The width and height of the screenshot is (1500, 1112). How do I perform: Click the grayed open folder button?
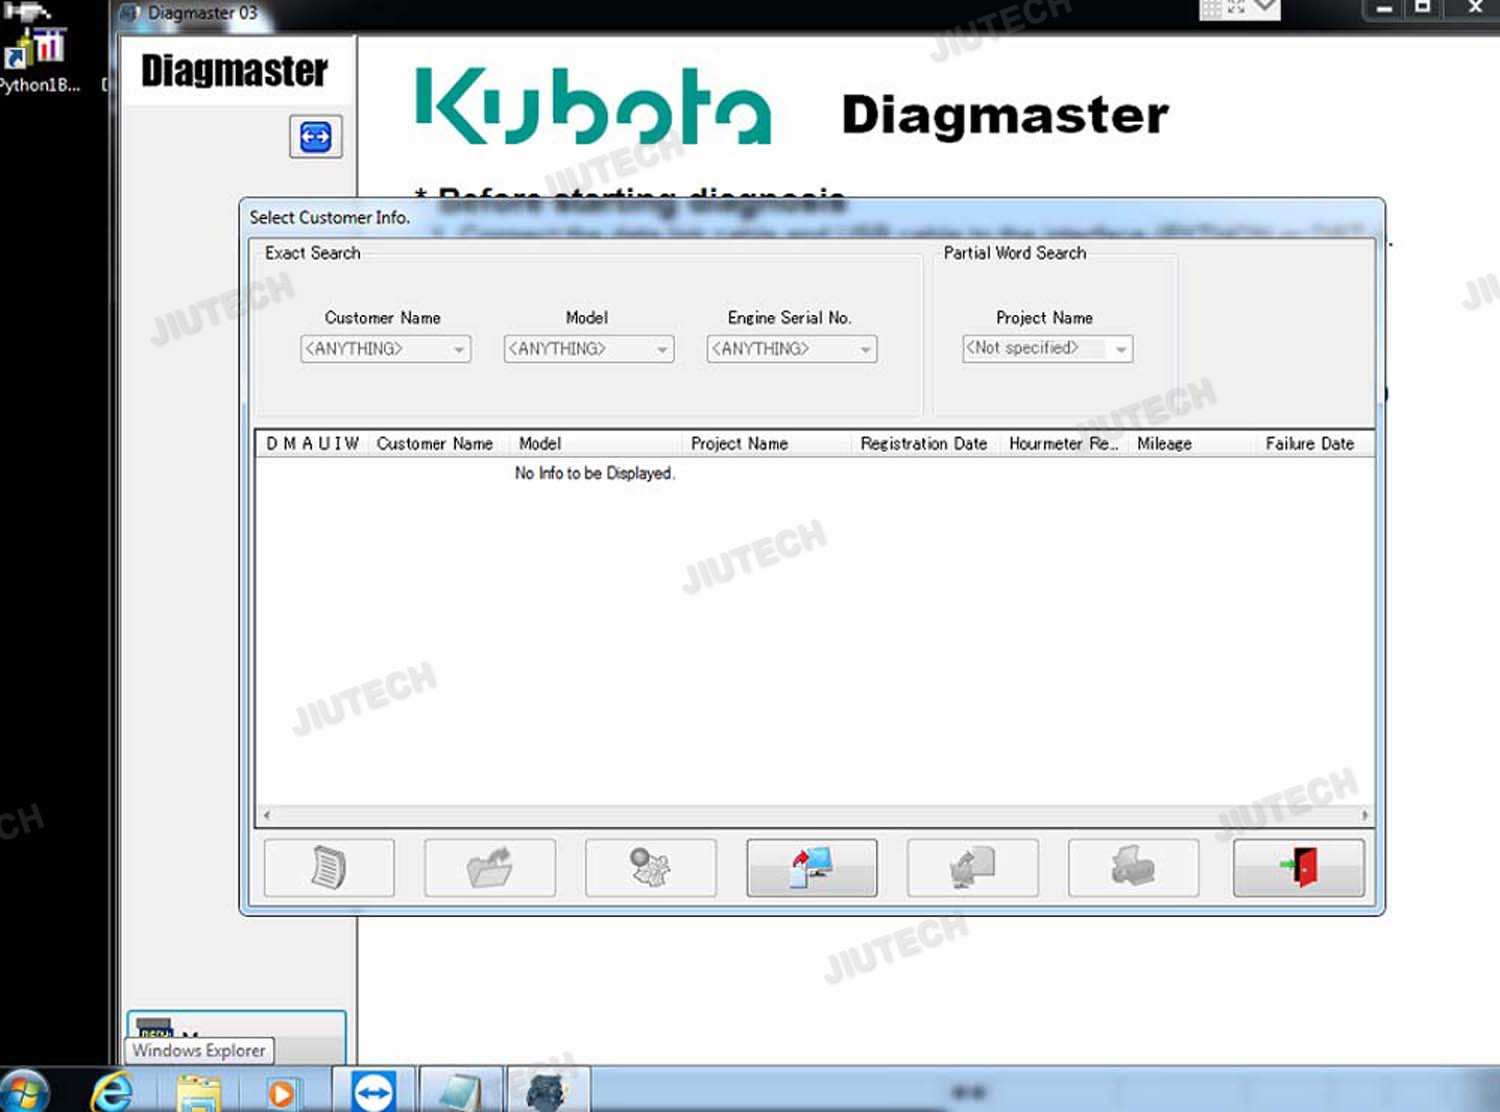click(x=489, y=867)
